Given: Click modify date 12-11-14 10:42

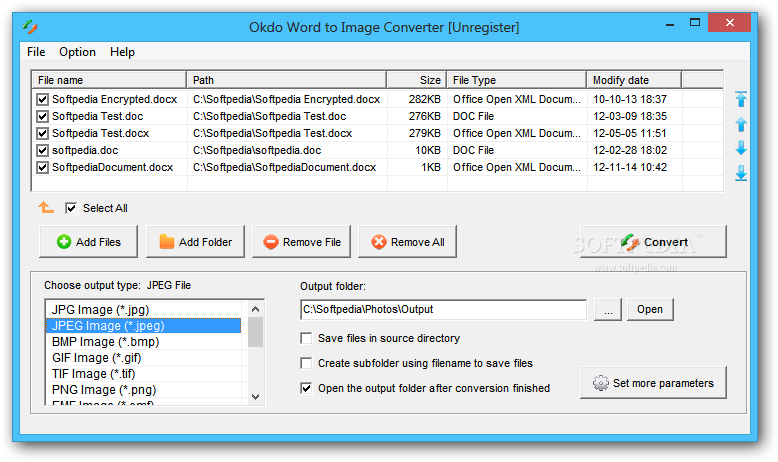Looking at the screenshot, I should (x=630, y=167).
